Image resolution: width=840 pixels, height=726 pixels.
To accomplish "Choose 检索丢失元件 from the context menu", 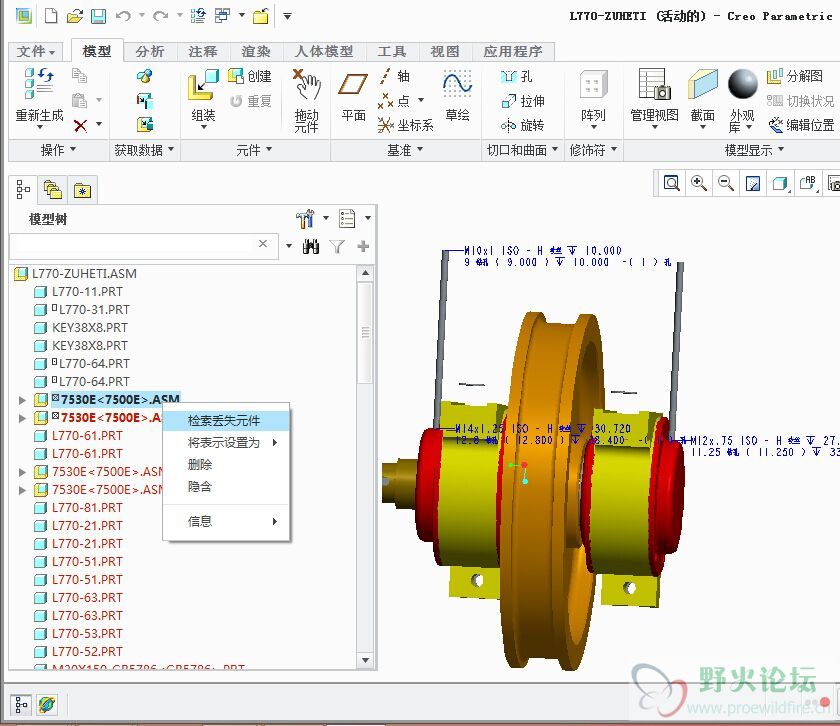I will [x=226, y=421].
